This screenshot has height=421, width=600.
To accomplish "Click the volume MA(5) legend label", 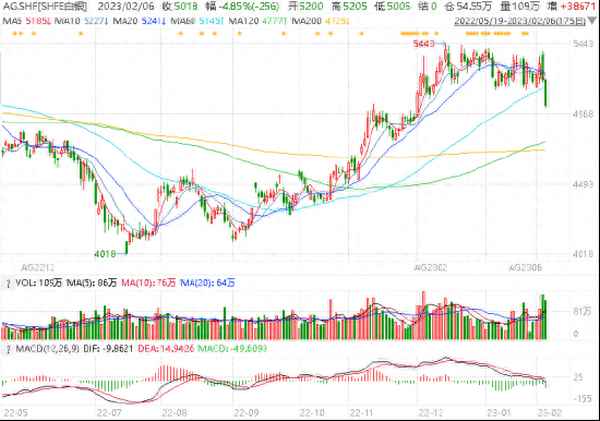I will 87,280.
